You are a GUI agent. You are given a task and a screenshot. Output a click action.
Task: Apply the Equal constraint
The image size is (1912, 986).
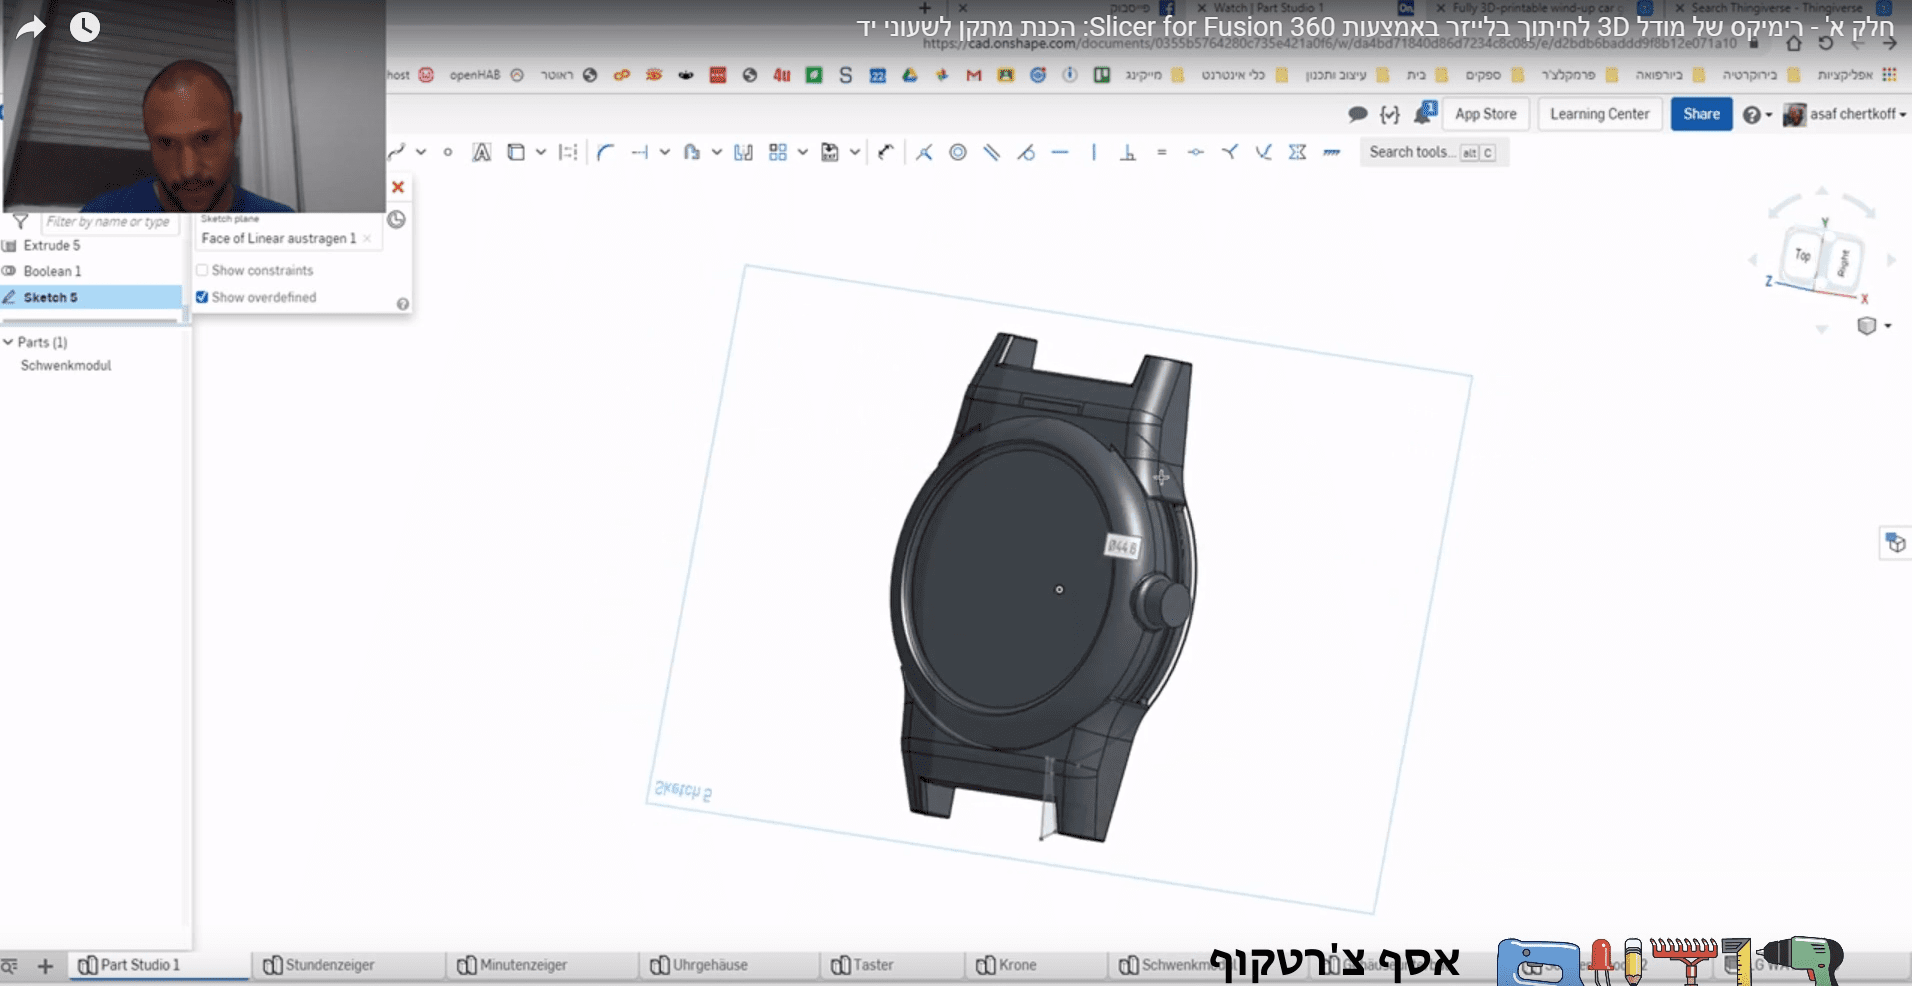(1162, 152)
